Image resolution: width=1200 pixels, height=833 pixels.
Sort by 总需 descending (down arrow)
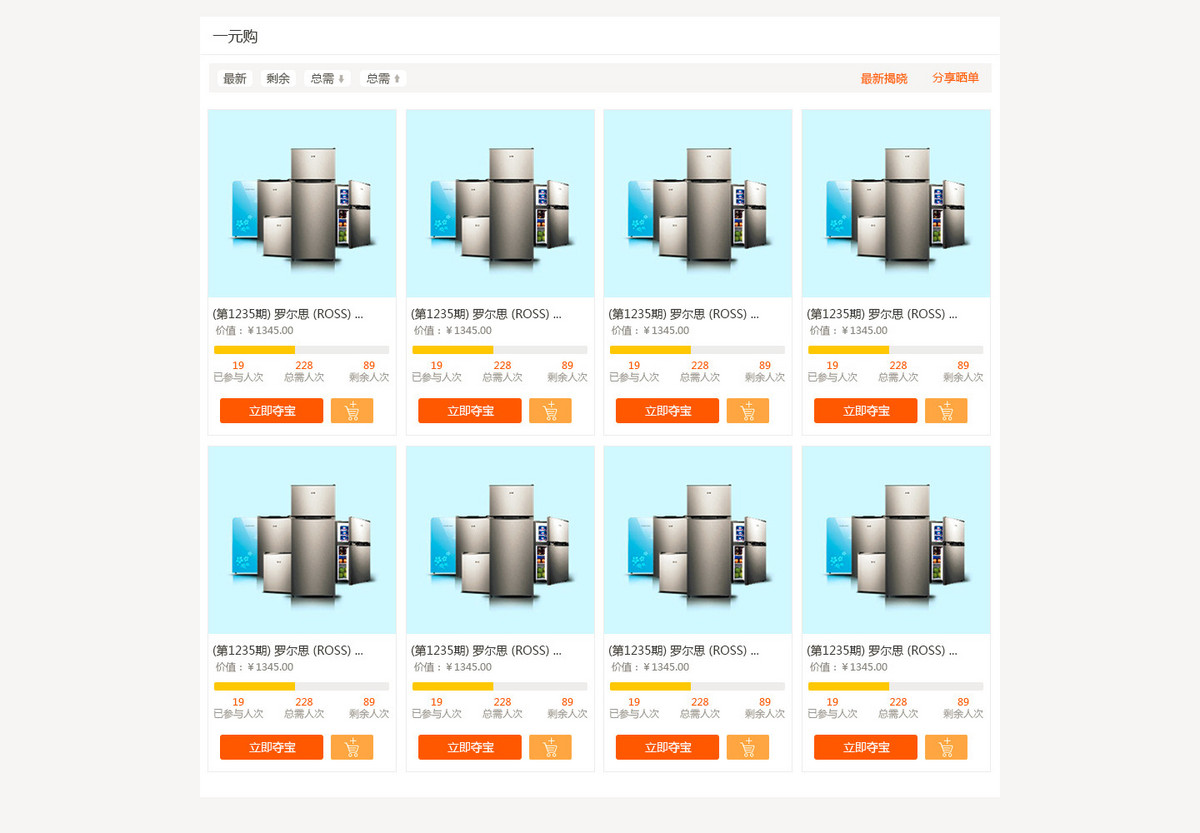(x=327, y=79)
